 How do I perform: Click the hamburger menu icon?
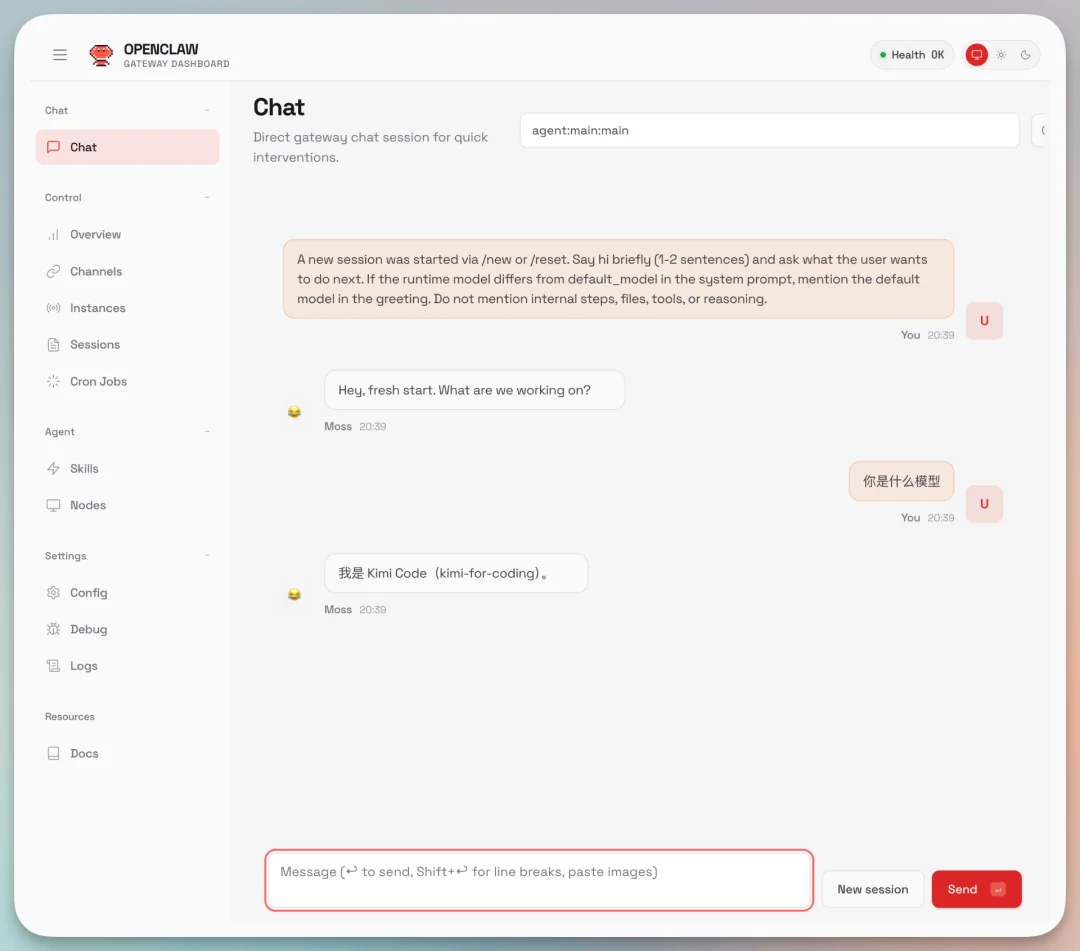tap(60, 55)
